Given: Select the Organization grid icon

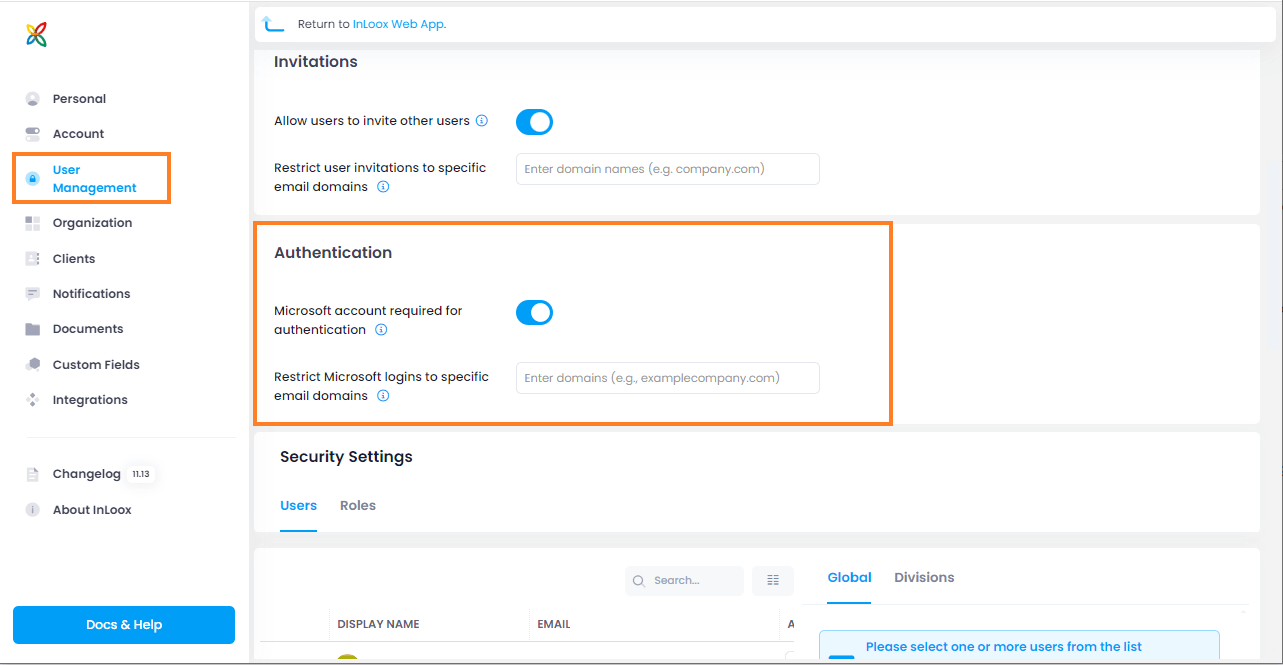Looking at the screenshot, I should point(31,222).
